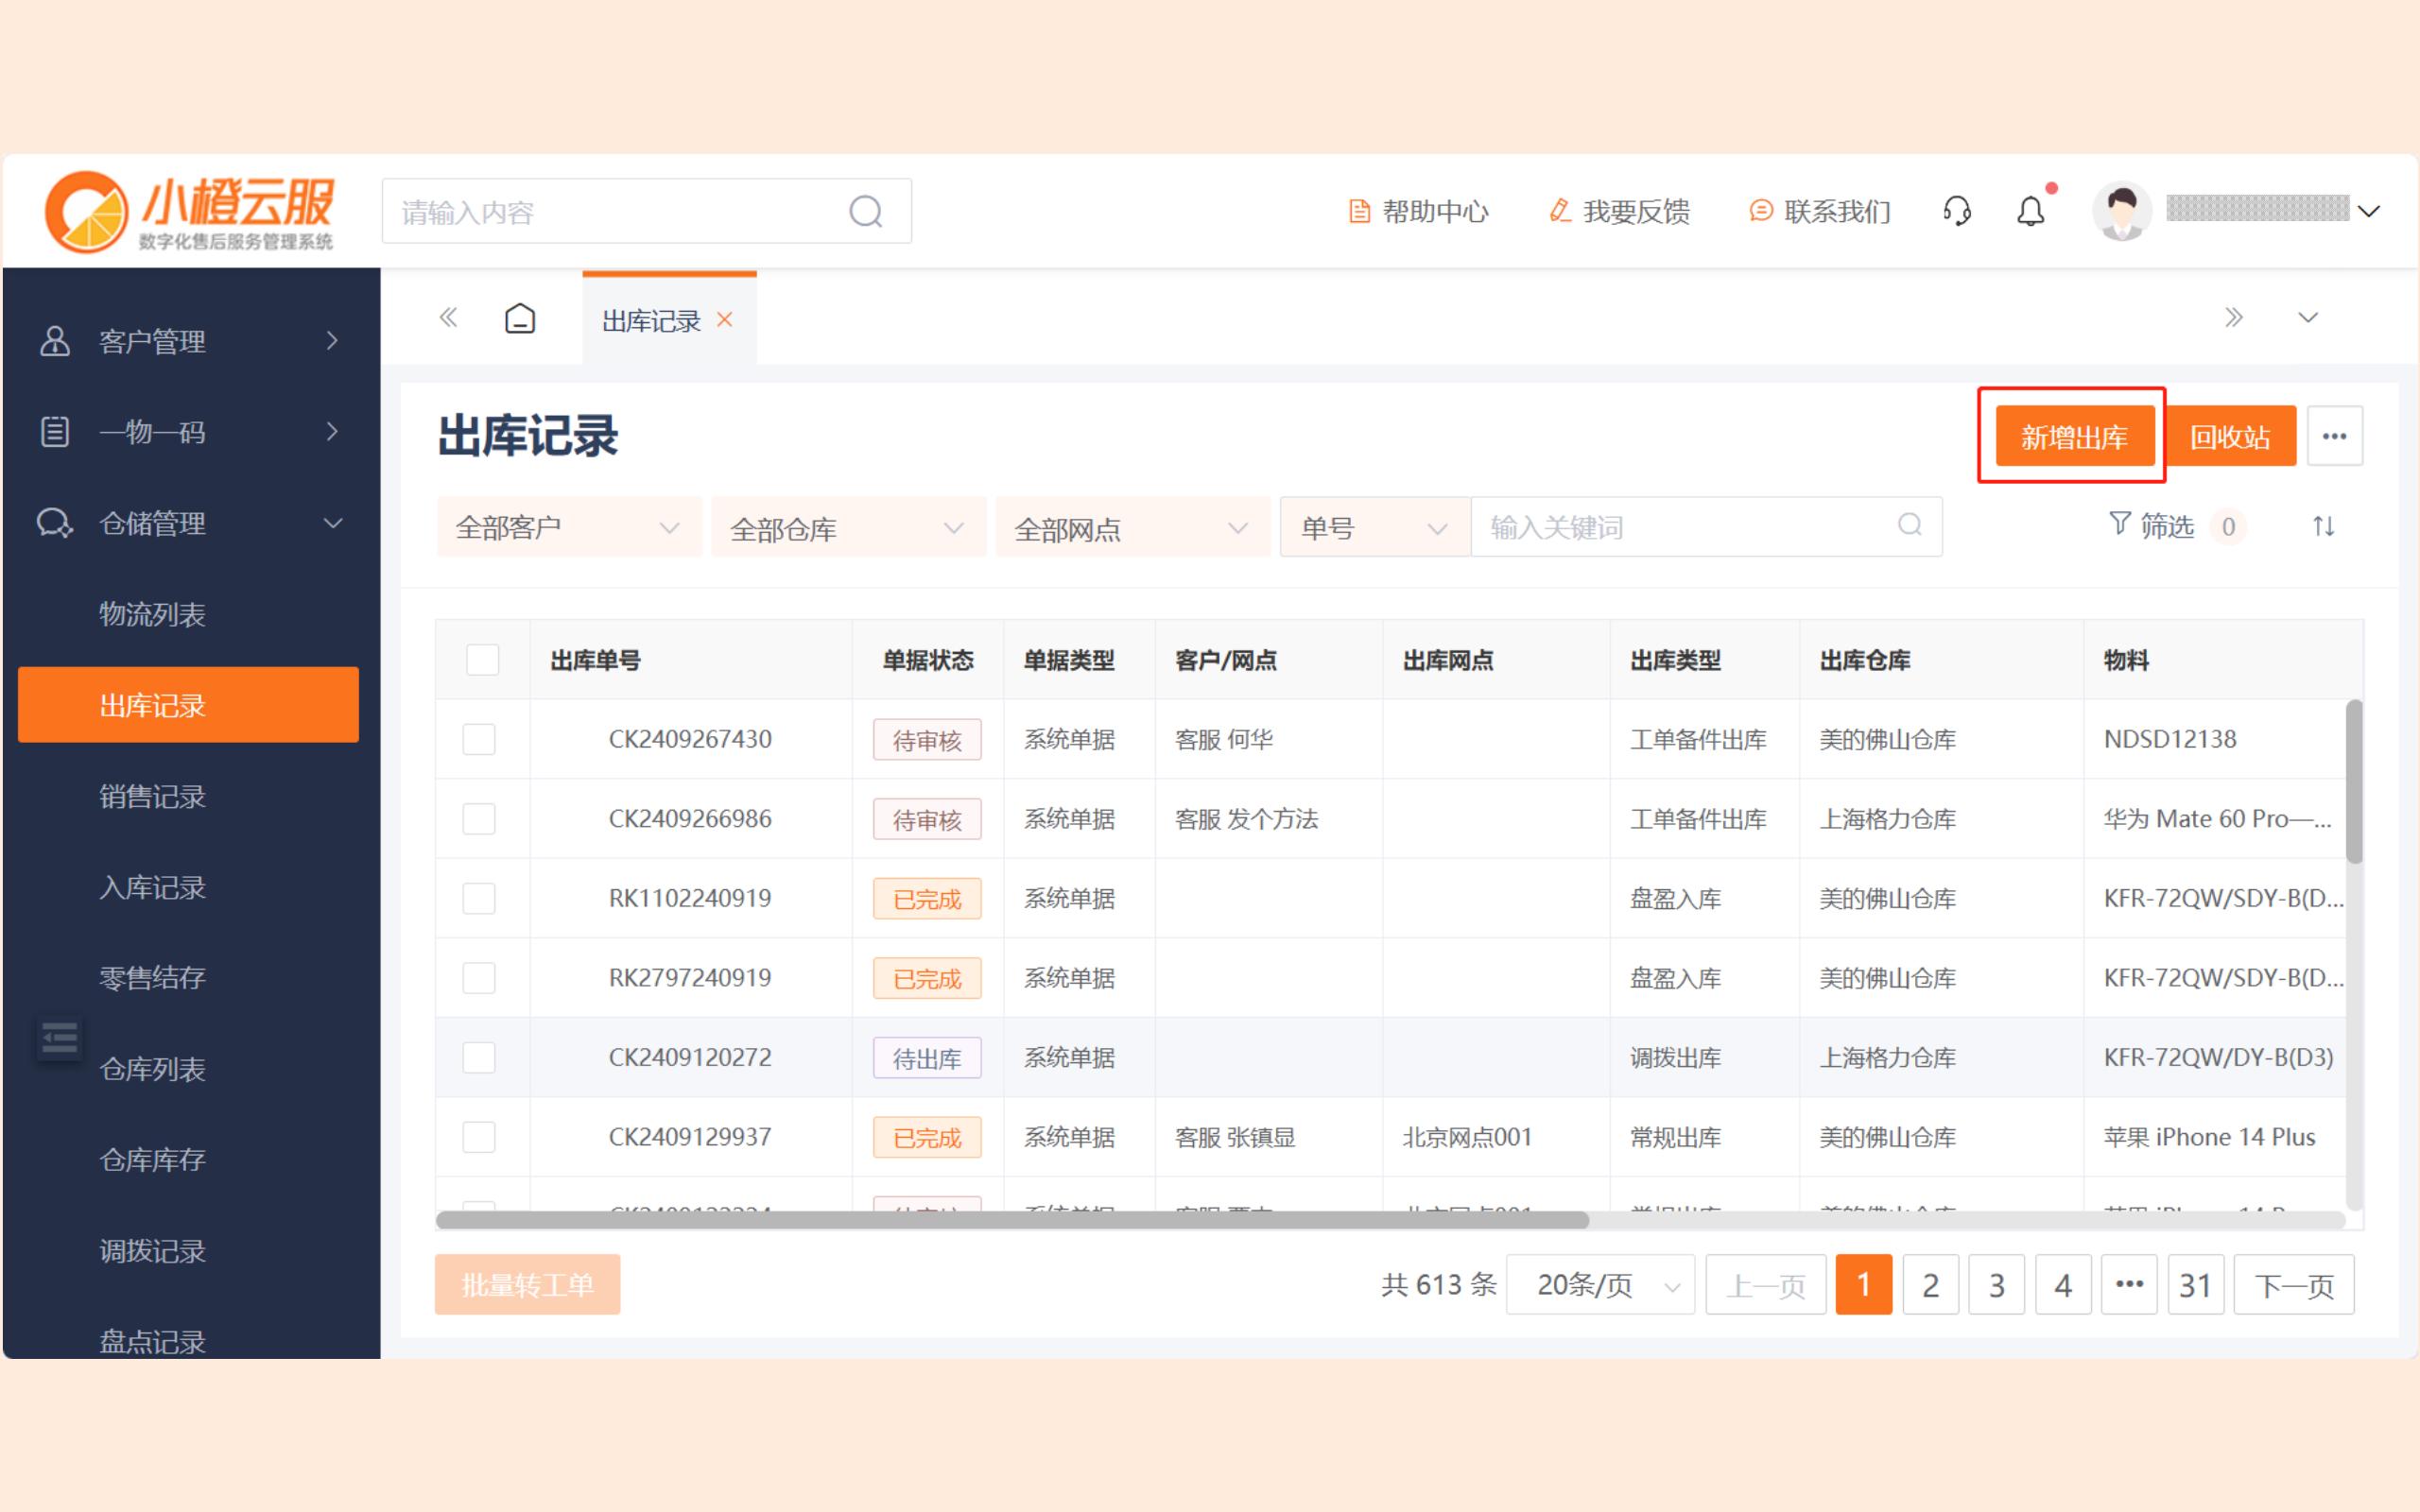Select 出库记录 in sidebar
Viewport: 2420px width, 1512px height.
188,705
